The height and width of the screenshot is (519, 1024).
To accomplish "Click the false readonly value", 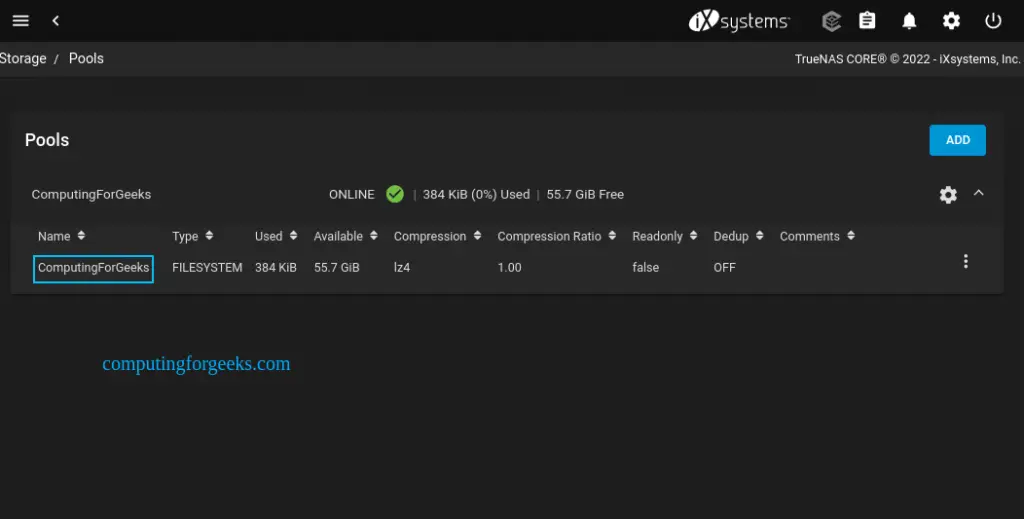I will pyautogui.click(x=645, y=268).
